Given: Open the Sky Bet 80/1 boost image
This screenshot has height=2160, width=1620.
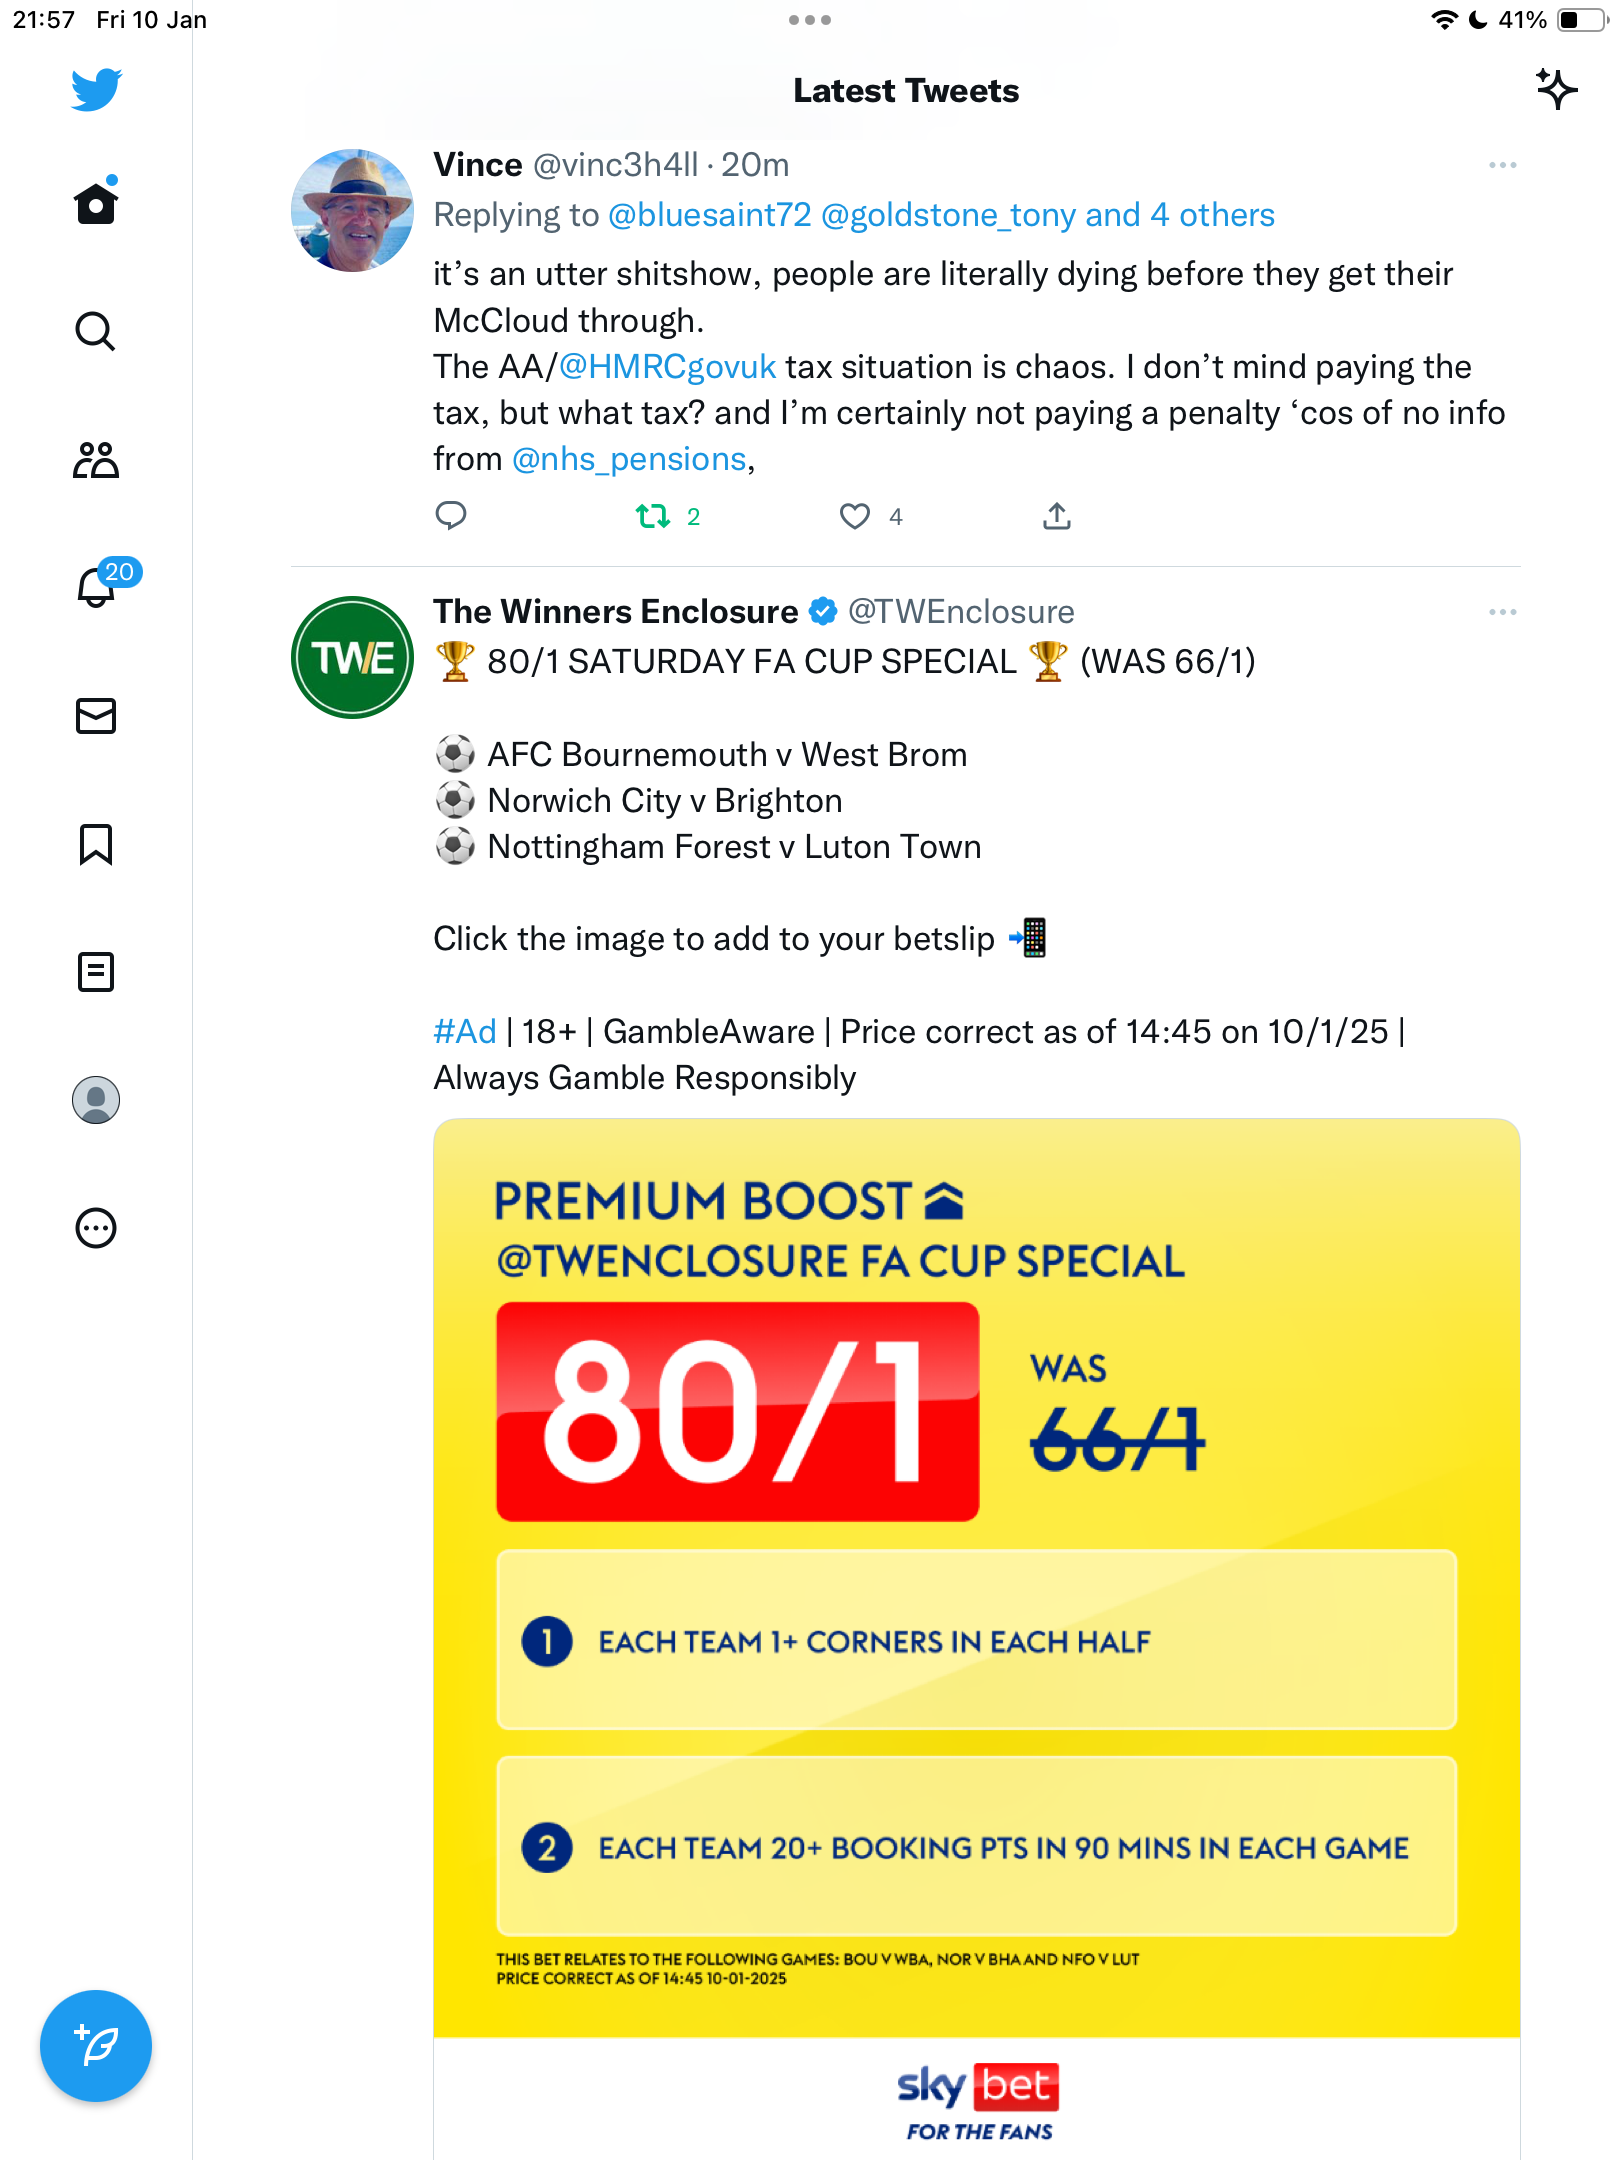Looking at the screenshot, I should click(x=977, y=1639).
